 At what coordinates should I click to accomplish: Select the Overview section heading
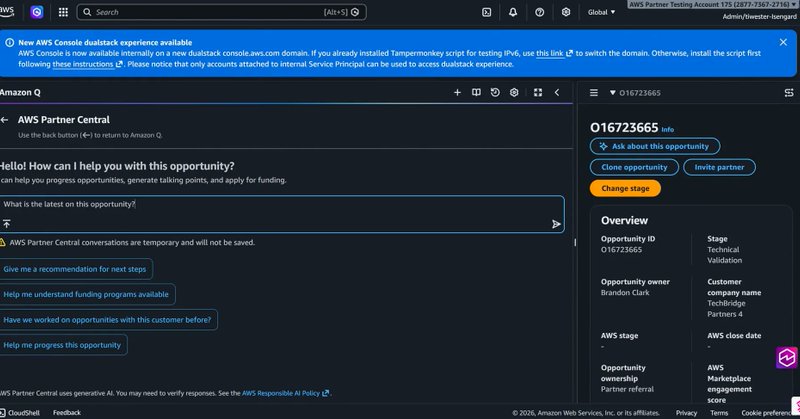[x=624, y=220]
